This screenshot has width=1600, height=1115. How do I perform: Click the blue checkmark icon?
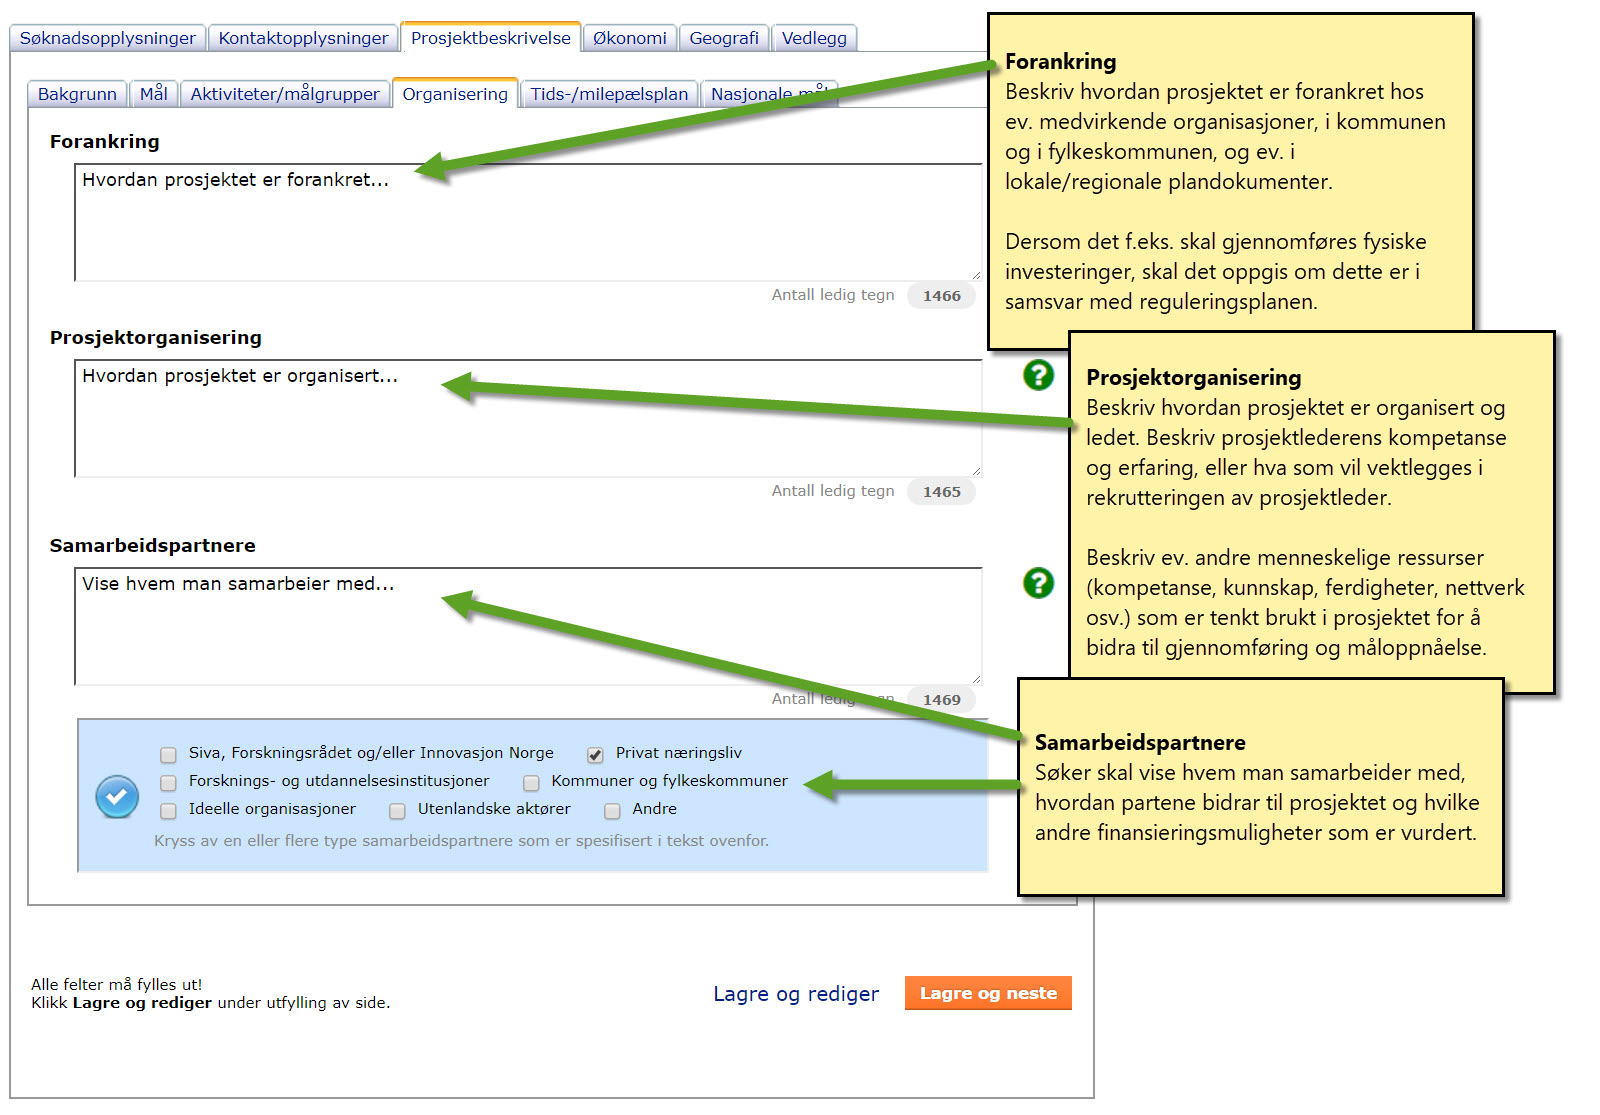pos(117,797)
